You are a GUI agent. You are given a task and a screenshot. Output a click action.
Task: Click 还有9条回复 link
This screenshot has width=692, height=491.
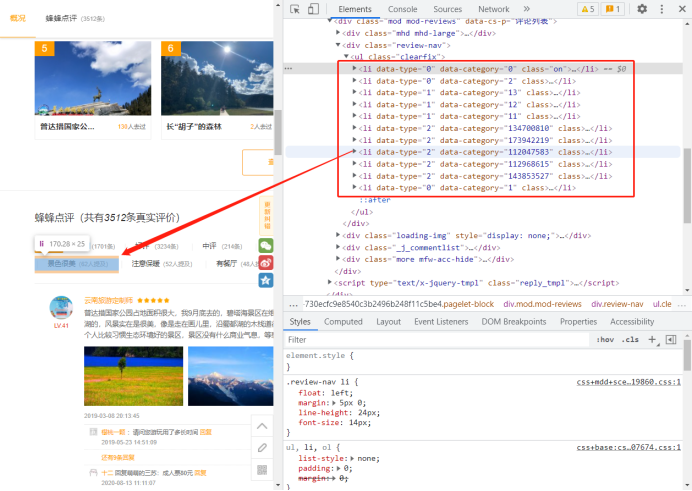tap(118, 457)
